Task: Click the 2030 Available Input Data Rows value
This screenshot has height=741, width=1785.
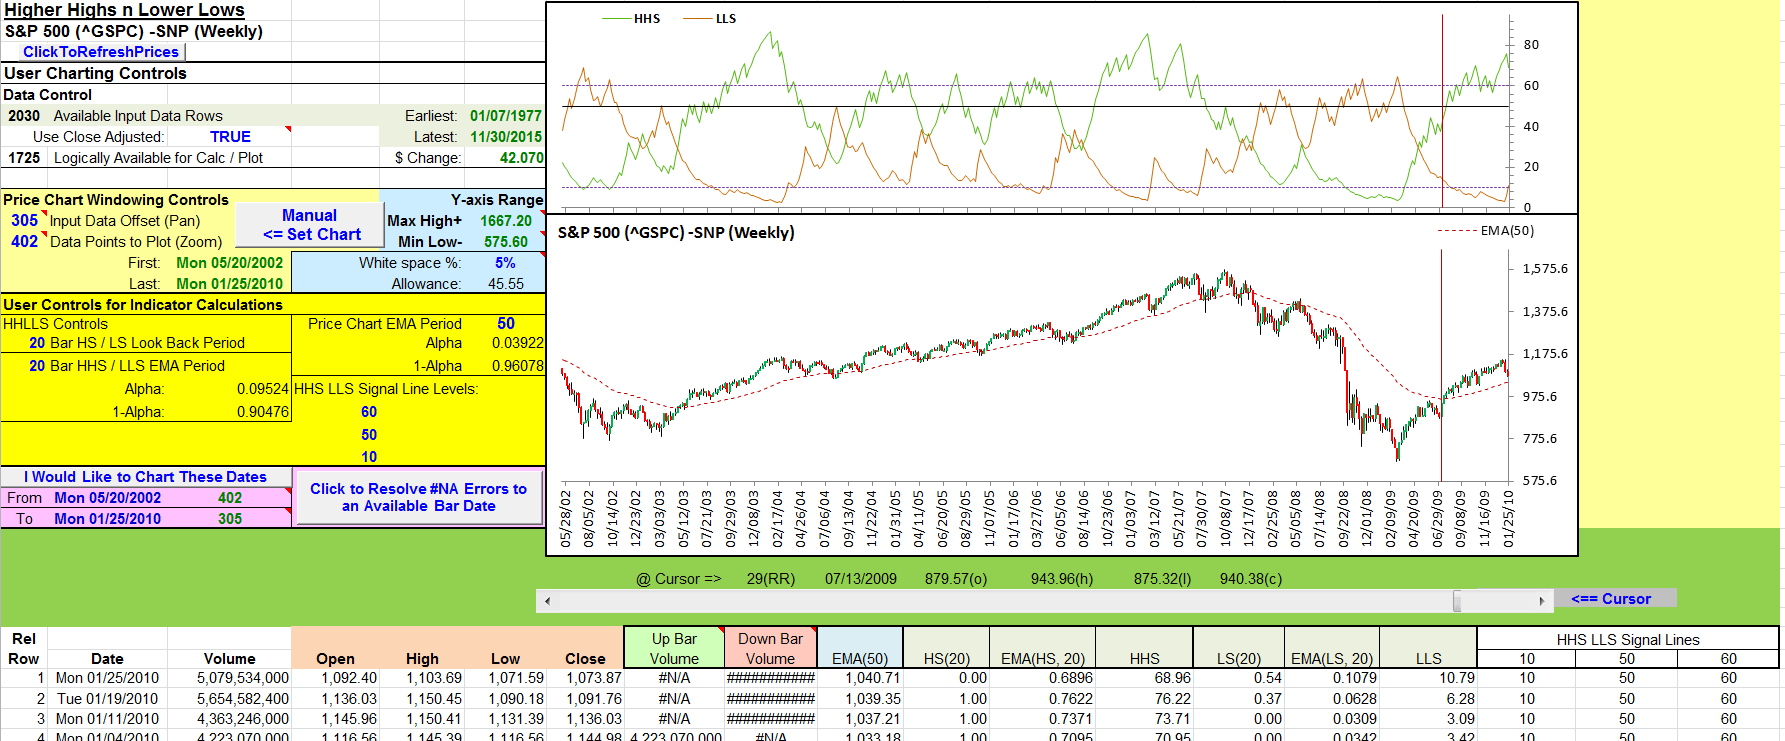Action: pyautogui.click(x=24, y=116)
